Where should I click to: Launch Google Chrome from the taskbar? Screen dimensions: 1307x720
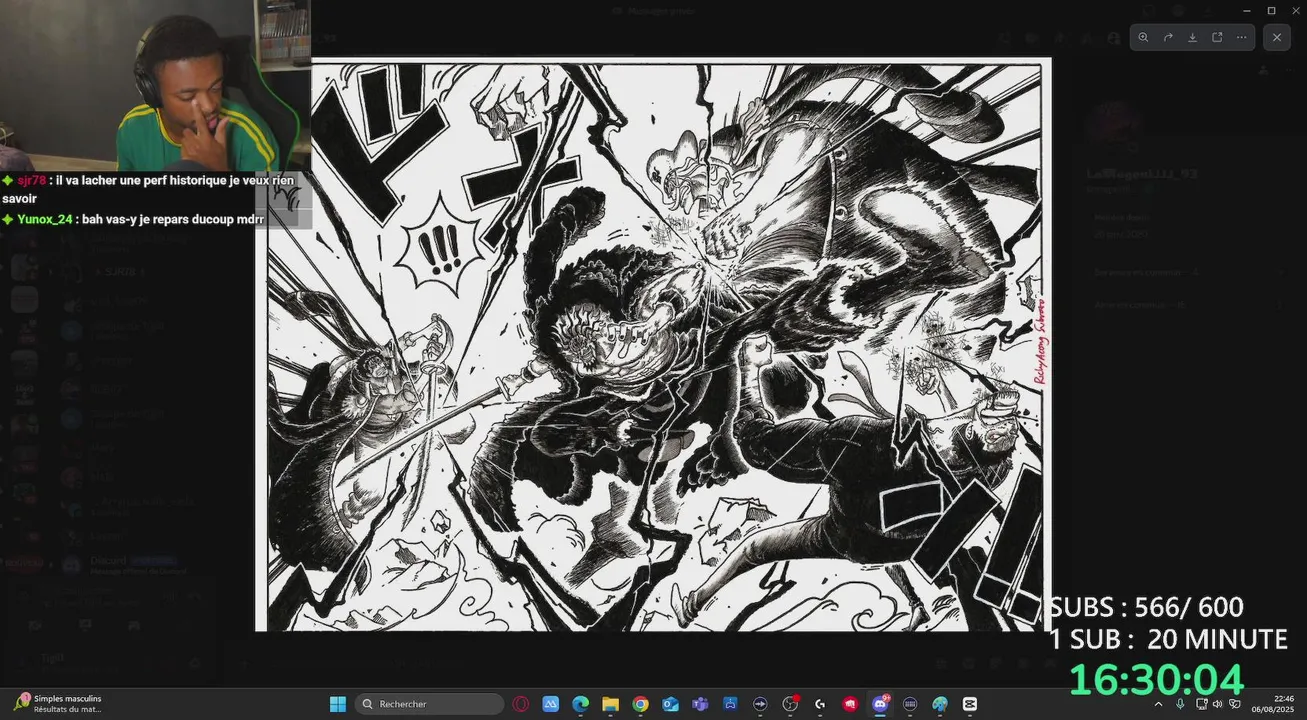coord(640,704)
